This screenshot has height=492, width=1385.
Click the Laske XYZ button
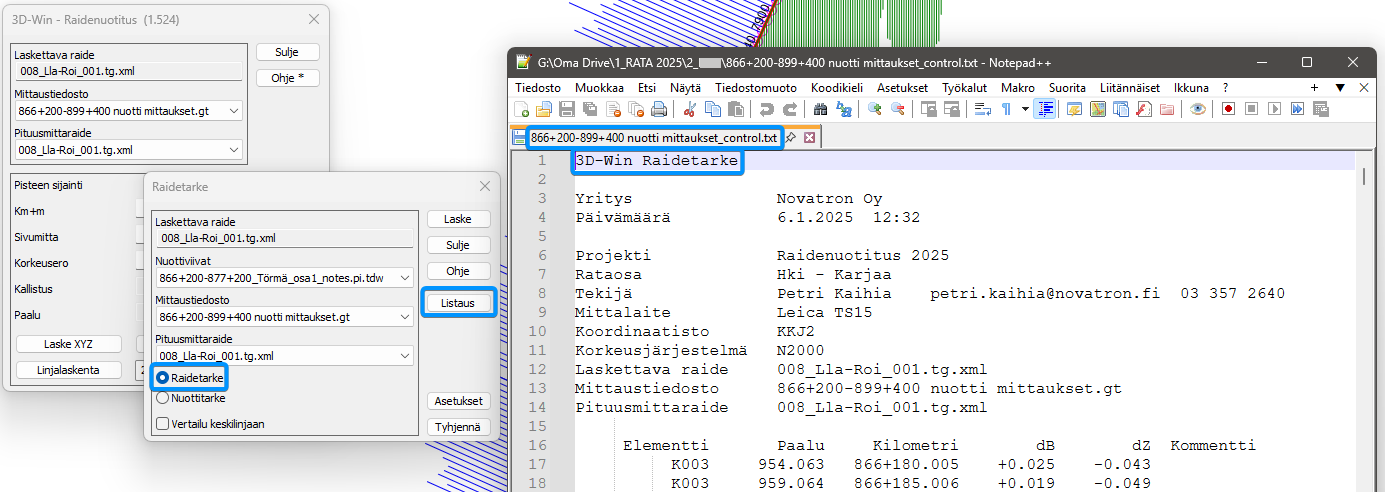click(x=68, y=344)
